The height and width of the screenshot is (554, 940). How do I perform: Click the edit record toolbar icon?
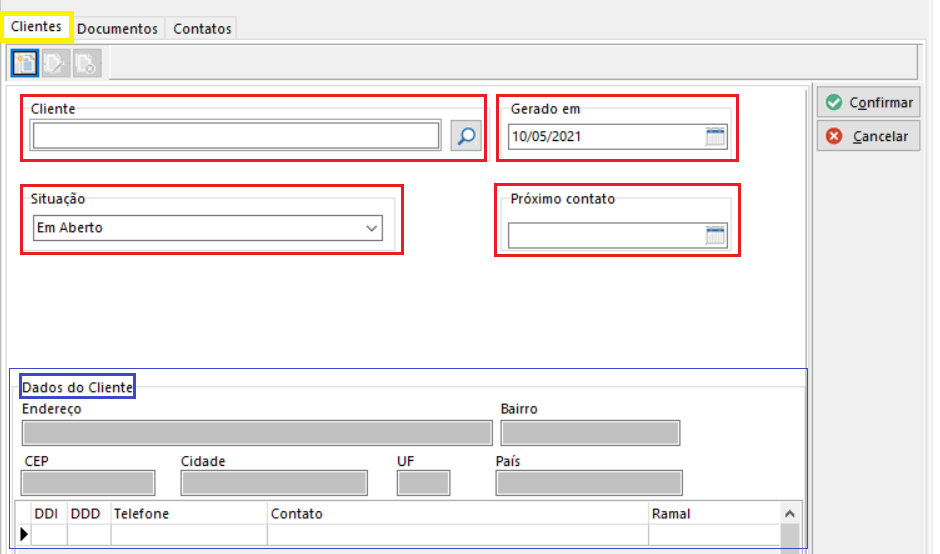point(55,63)
